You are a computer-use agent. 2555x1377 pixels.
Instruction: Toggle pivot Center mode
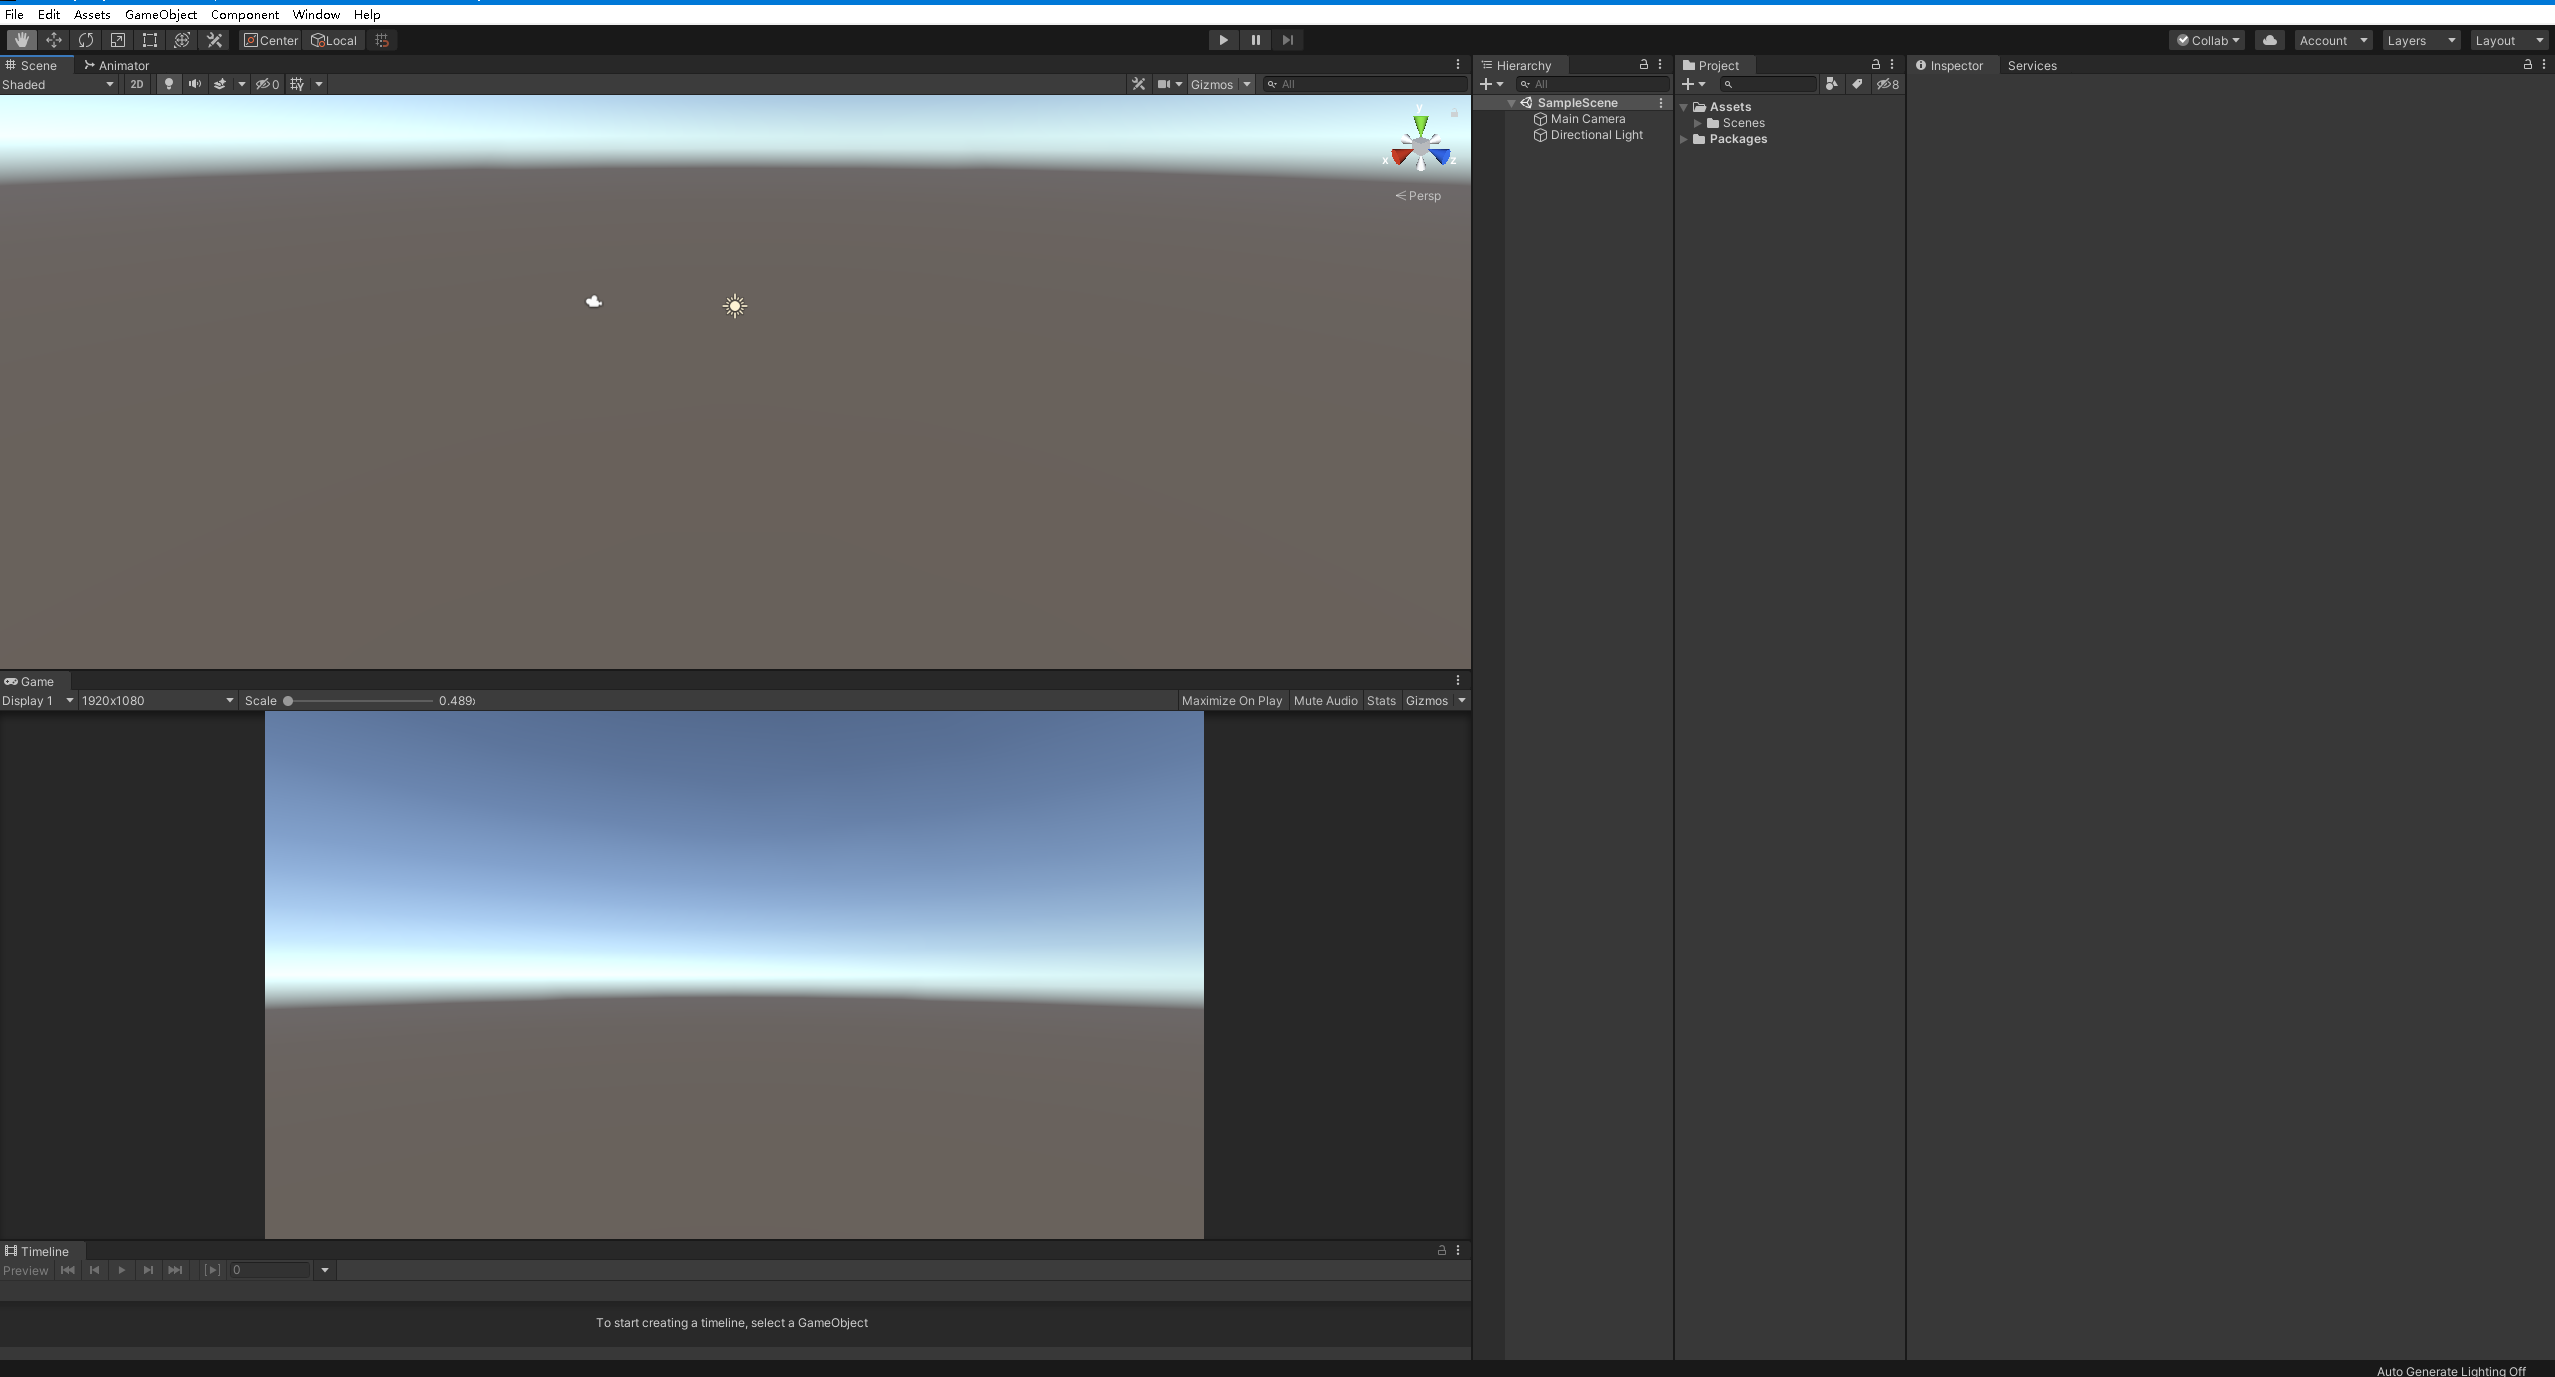pyautogui.click(x=271, y=40)
